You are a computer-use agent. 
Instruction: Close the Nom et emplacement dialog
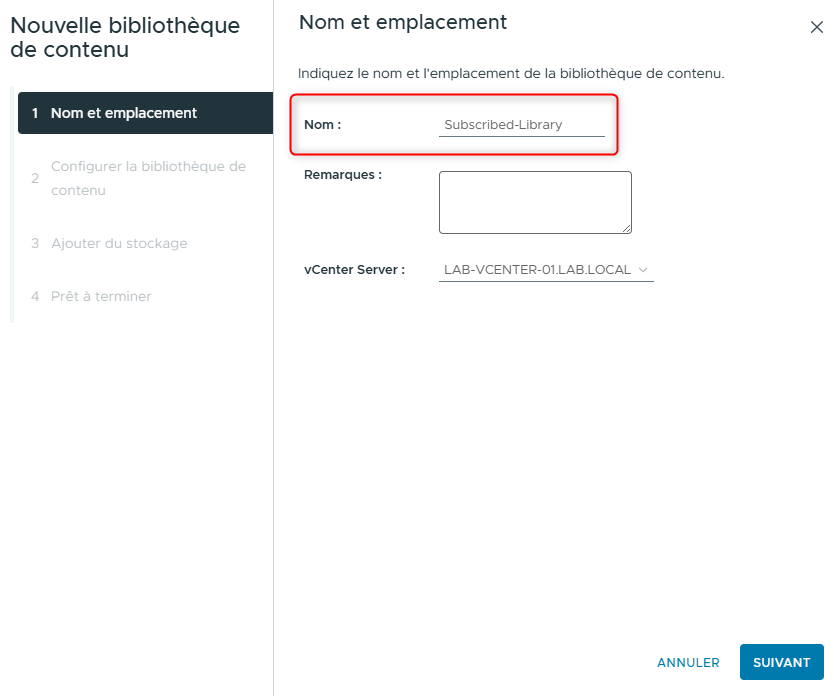(817, 28)
